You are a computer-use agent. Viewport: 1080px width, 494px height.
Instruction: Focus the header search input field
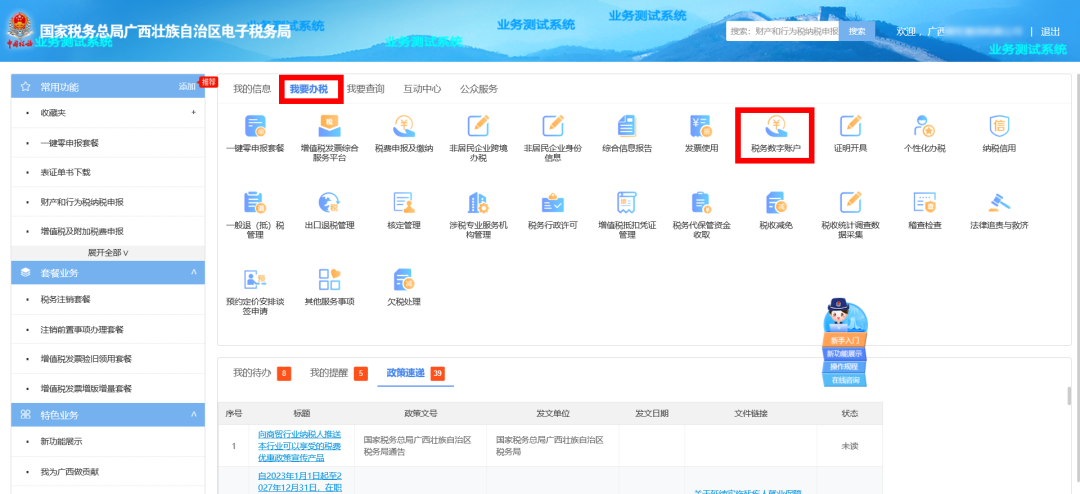tap(782, 31)
